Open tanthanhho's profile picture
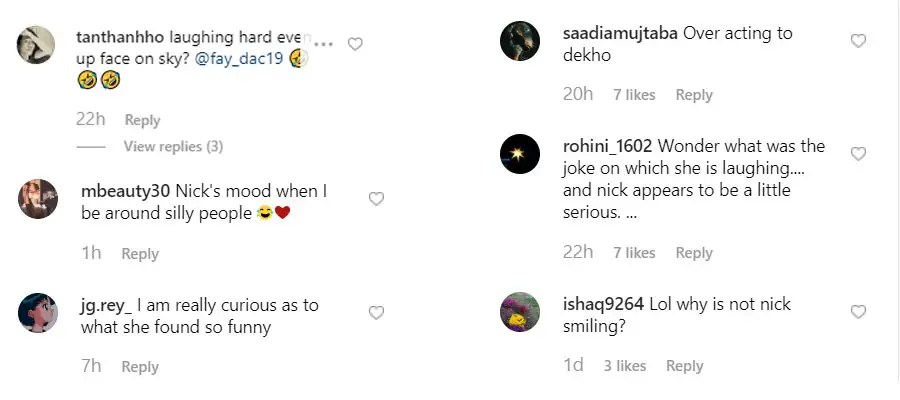The width and height of the screenshot is (900, 400). 38,46
